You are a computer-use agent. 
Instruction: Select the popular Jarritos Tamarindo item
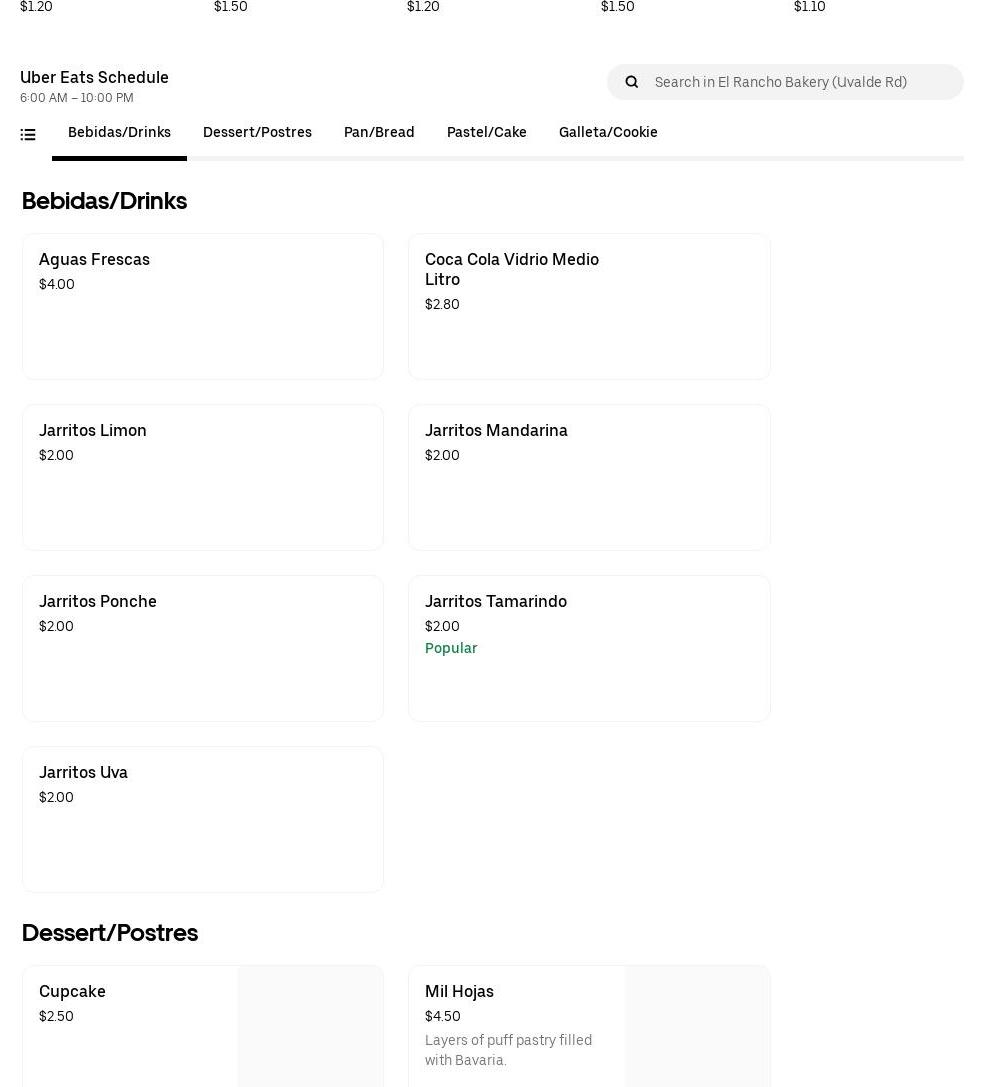pyautogui.click(x=589, y=648)
